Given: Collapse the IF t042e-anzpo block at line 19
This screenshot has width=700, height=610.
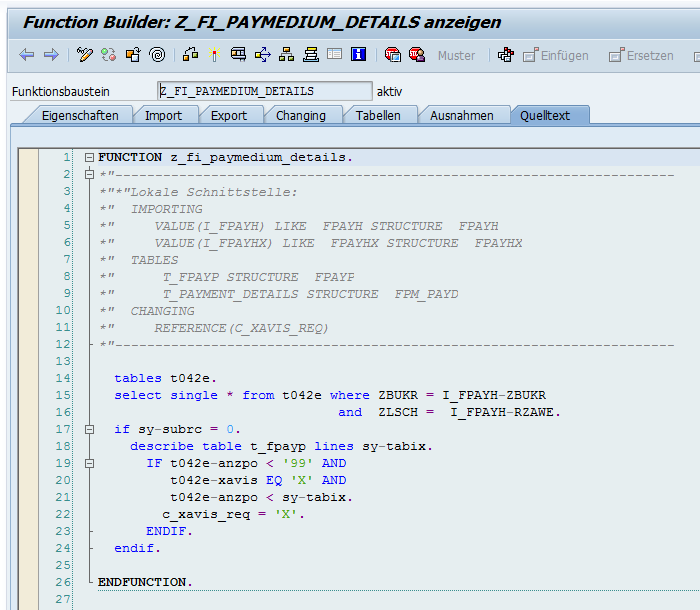Looking at the screenshot, I should click(90, 464).
